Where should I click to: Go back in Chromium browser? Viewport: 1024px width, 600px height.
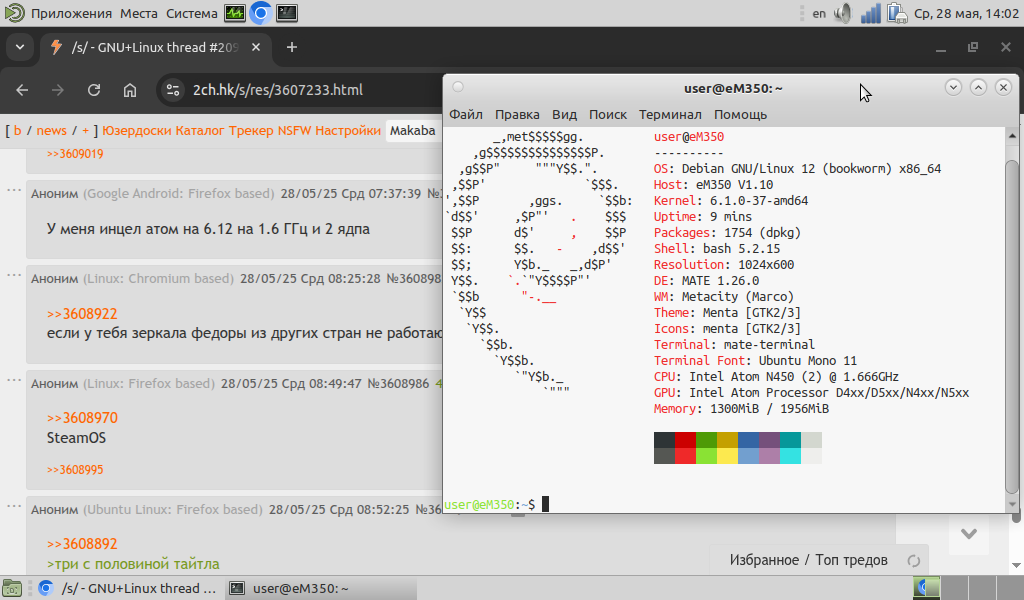(x=22, y=90)
